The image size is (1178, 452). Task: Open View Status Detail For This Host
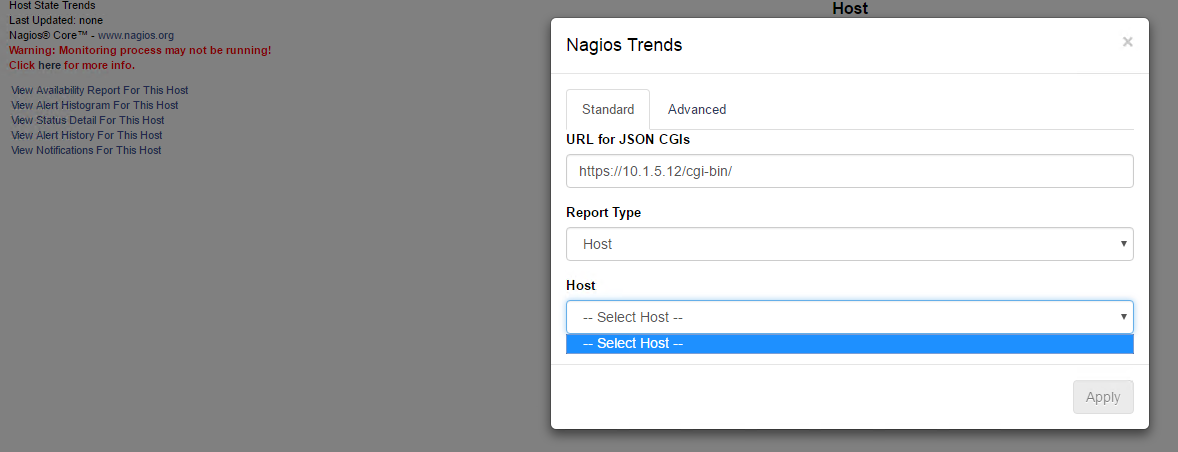point(87,120)
